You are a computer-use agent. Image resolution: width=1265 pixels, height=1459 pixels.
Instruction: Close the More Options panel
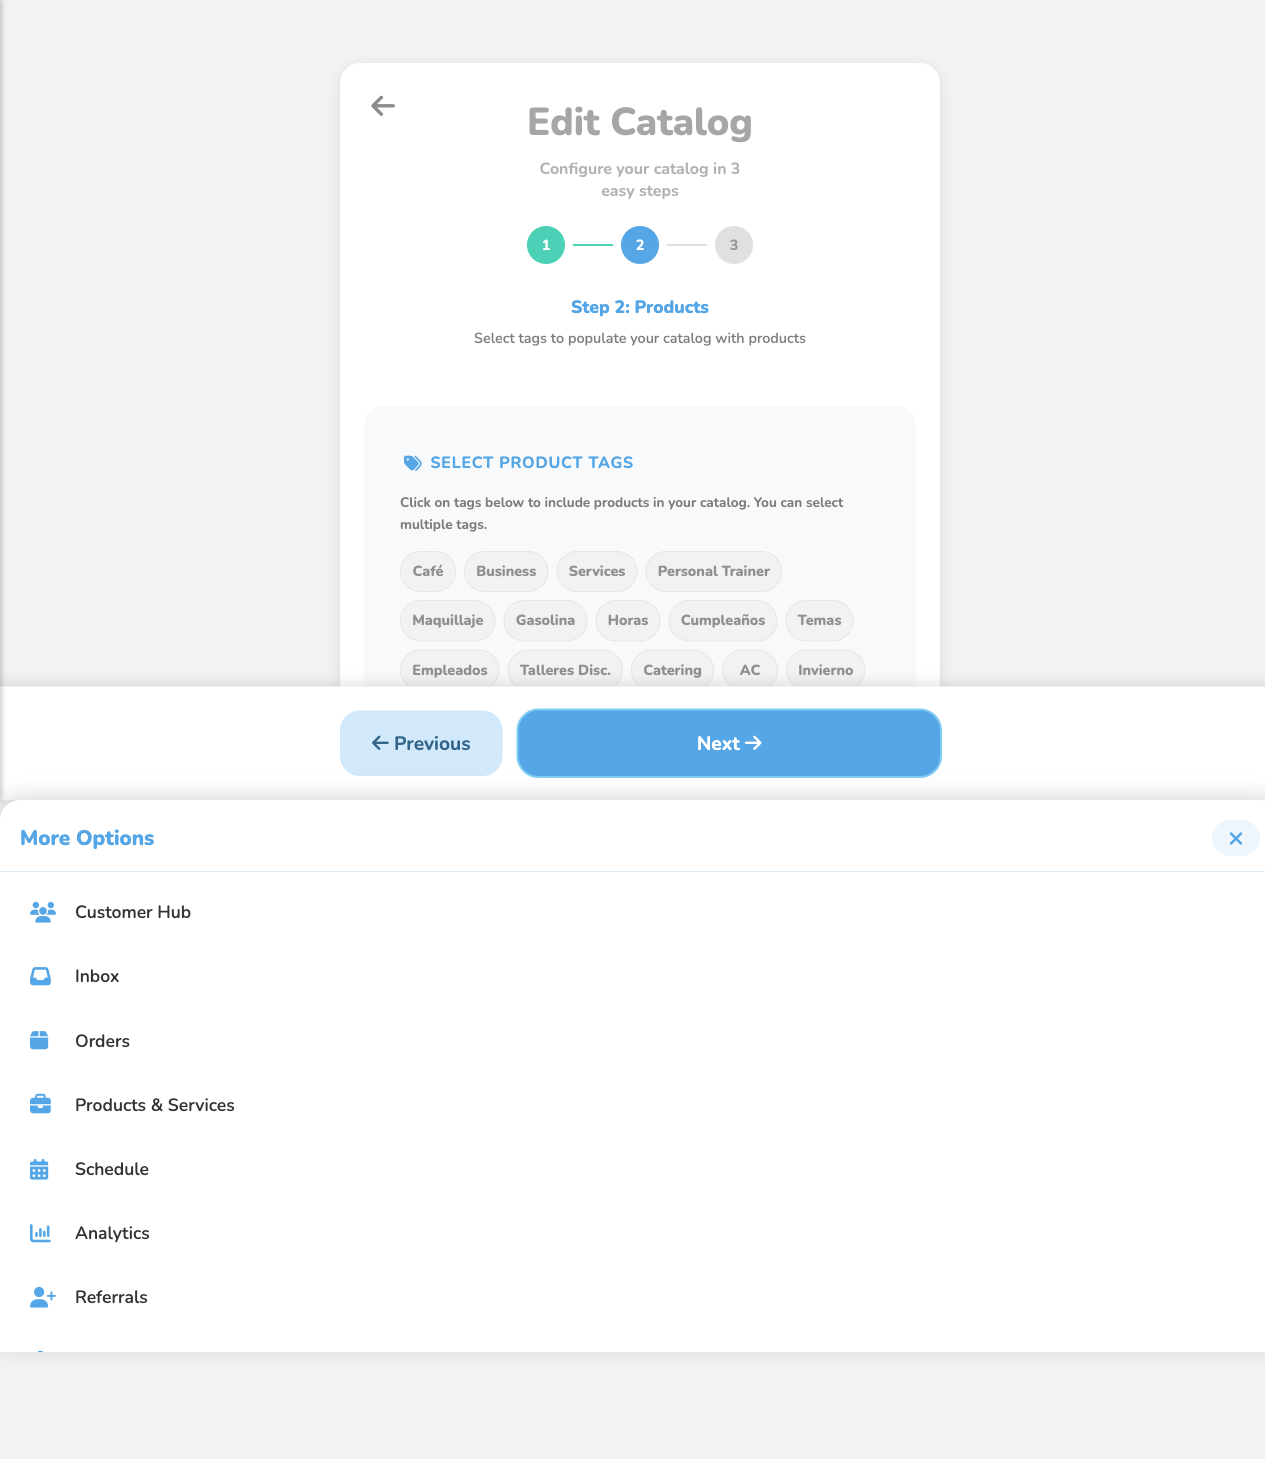(1235, 838)
